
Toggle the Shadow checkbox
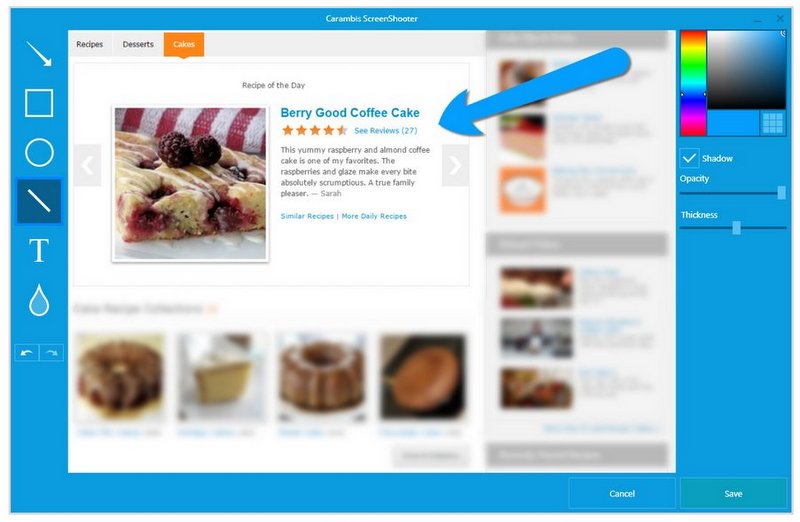(x=689, y=158)
